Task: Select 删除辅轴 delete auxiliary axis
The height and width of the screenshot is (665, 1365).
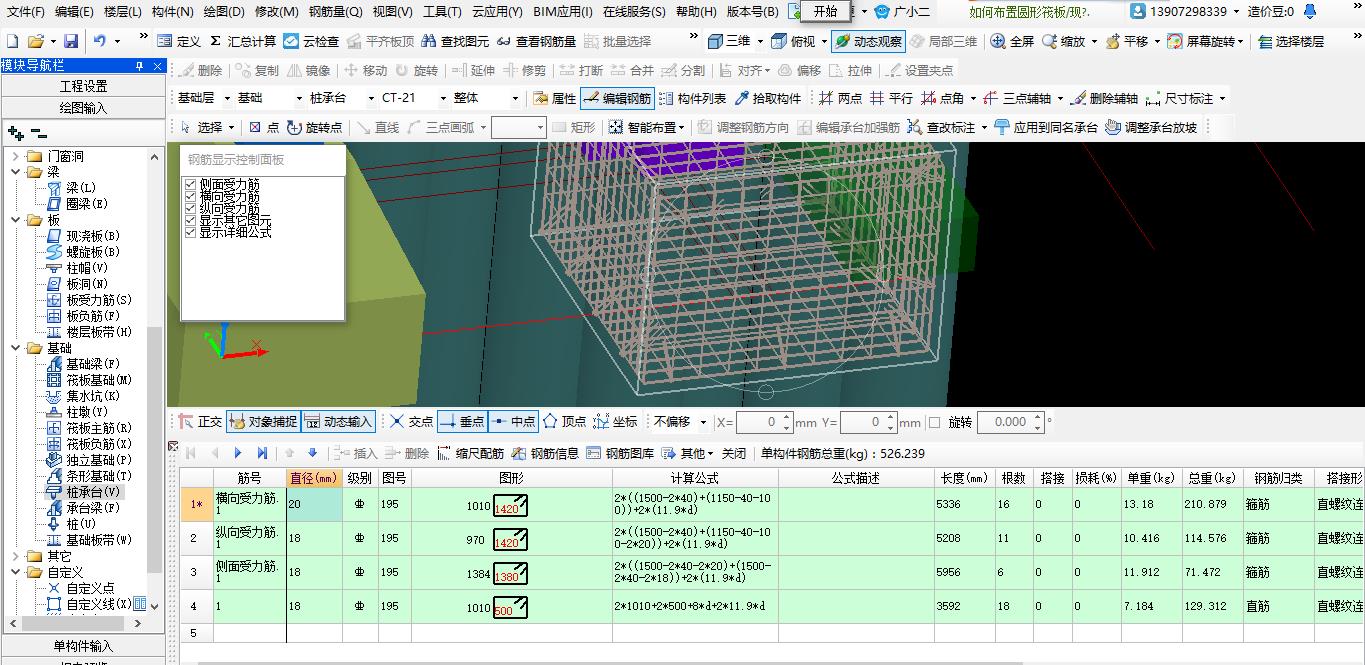Action: 1103,98
